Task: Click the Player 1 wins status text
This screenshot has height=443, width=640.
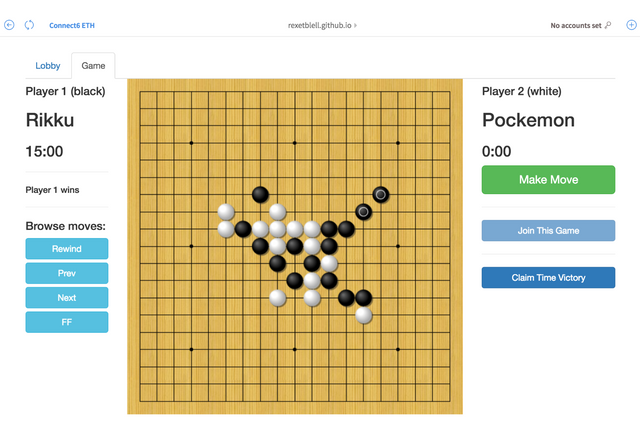Action: (52, 190)
